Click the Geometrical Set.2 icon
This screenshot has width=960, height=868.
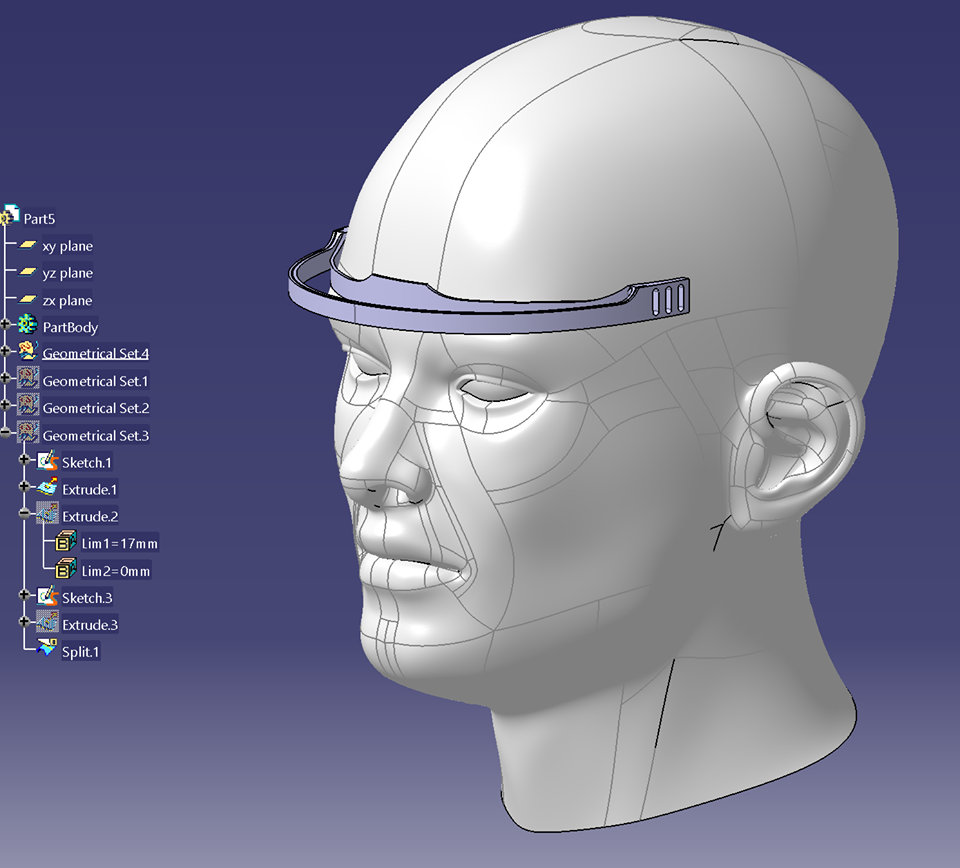tap(28, 405)
